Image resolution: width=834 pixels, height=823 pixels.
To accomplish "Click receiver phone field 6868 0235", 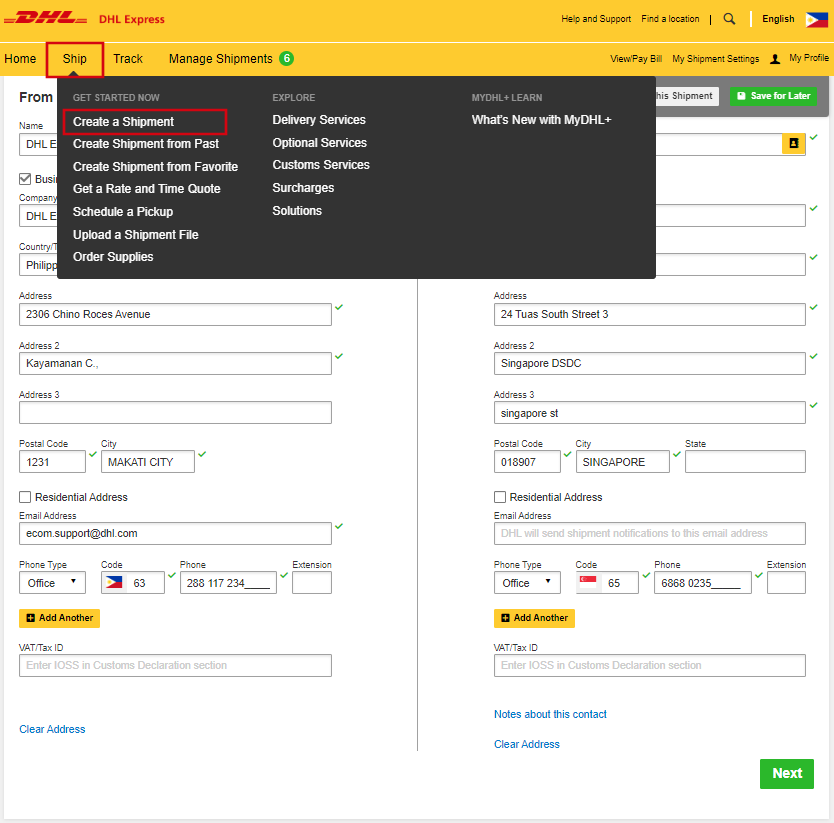I will pos(703,583).
